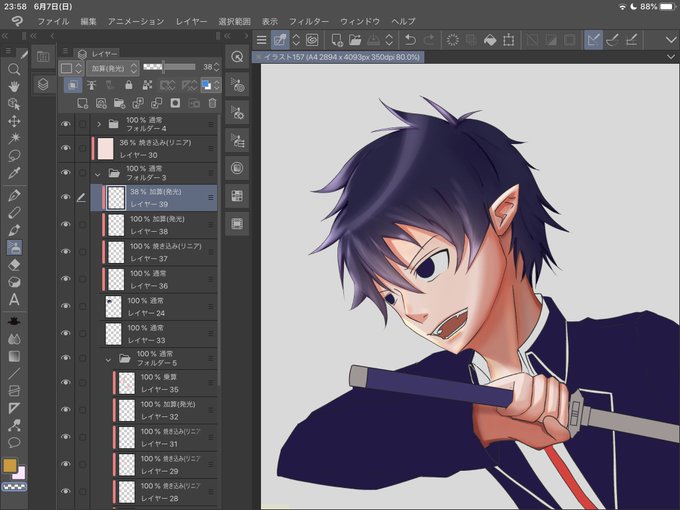The image size is (680, 510).
Task: Click the Create layer mask icon
Action: (x=175, y=103)
